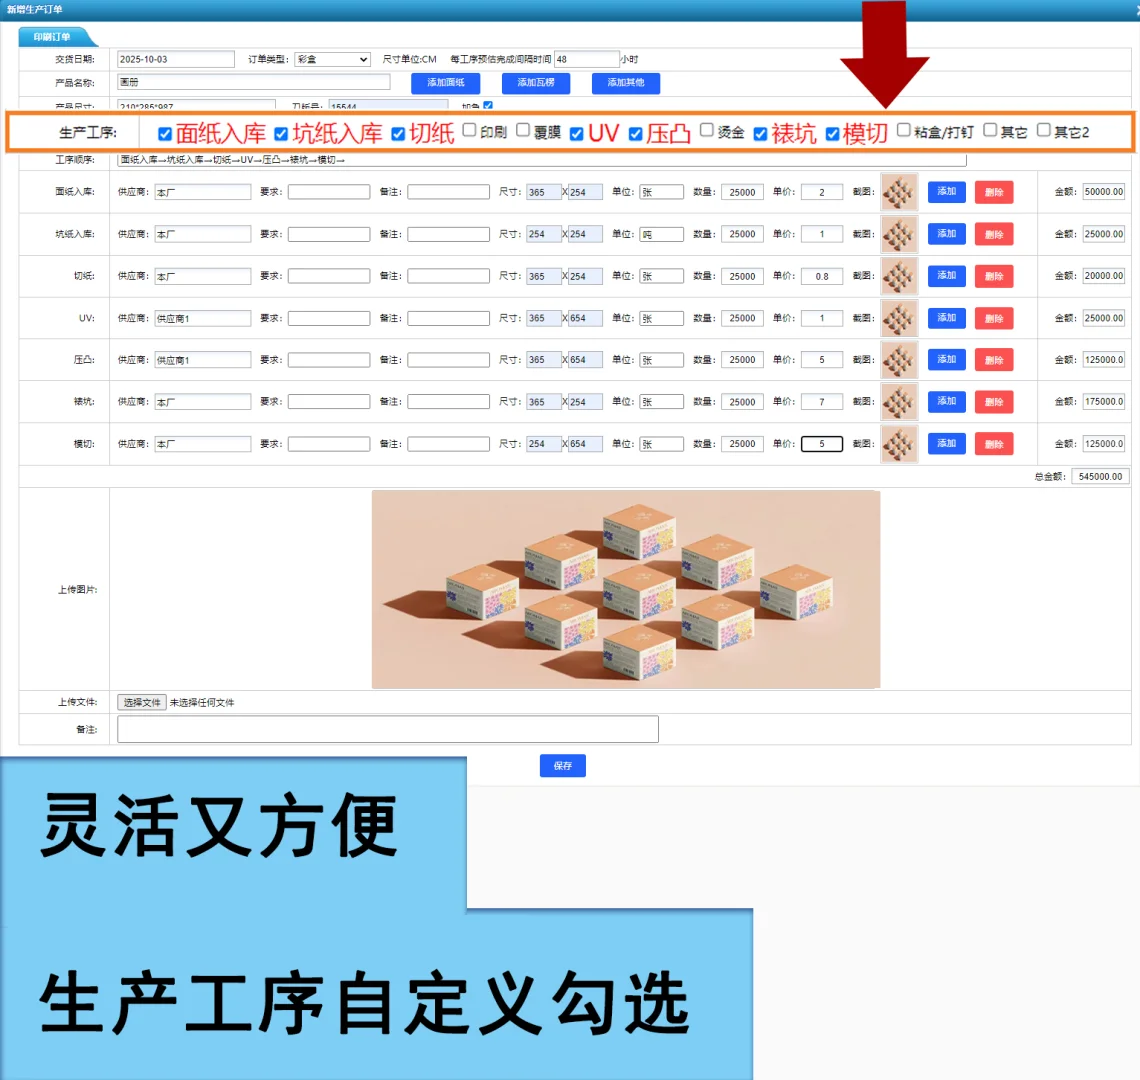This screenshot has width=1140, height=1080.
Task: Enable the 烫金 process option
Action: [x=706, y=131]
